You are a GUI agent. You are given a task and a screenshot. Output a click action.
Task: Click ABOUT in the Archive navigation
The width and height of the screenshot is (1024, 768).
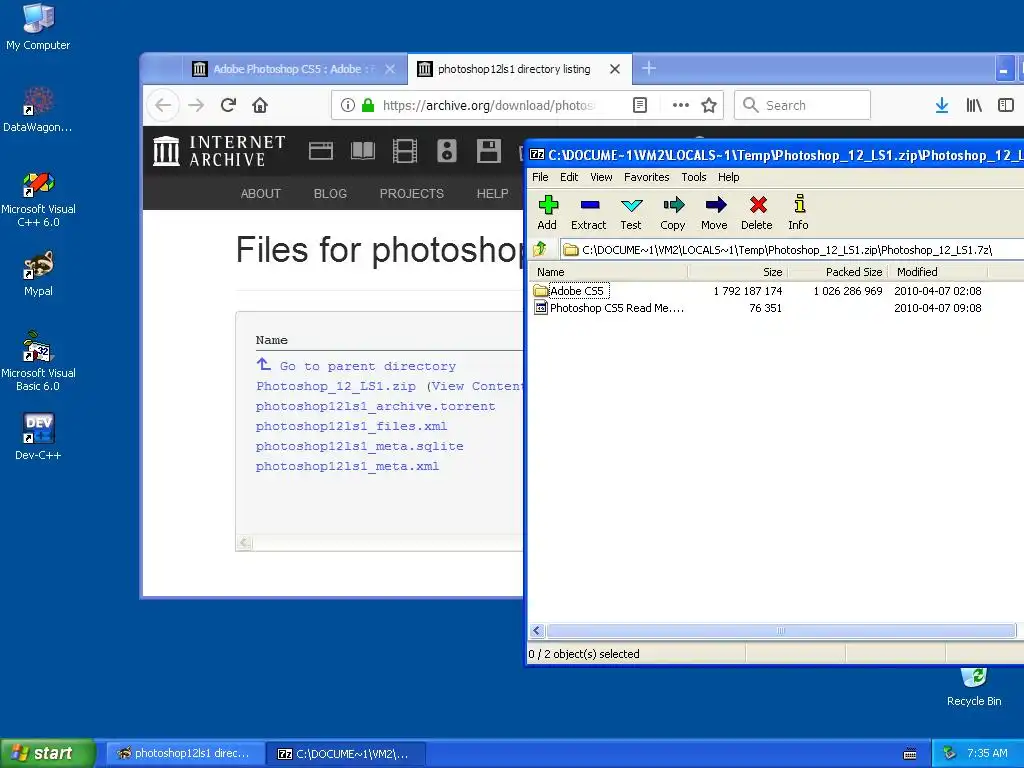coord(261,193)
